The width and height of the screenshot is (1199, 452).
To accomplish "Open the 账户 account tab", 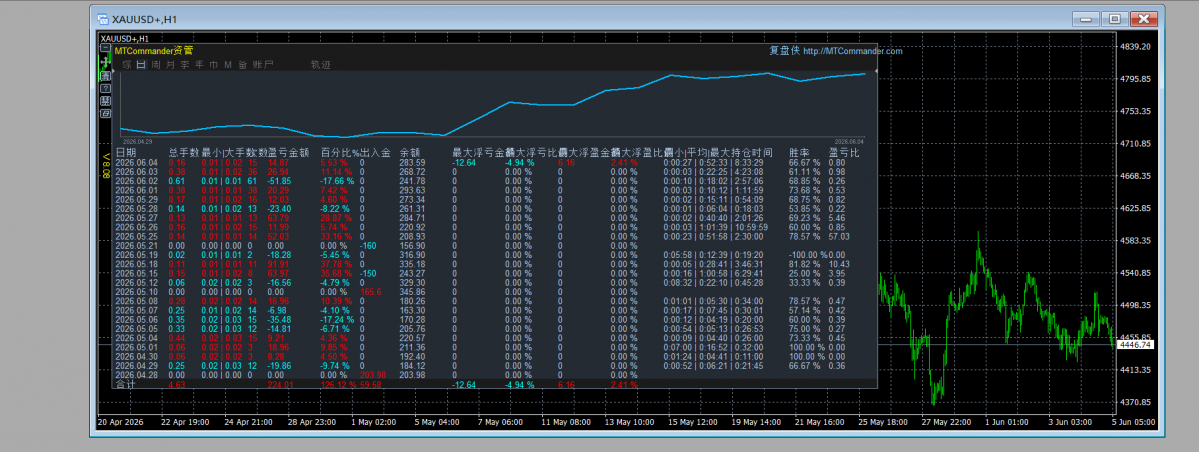I will point(263,65).
